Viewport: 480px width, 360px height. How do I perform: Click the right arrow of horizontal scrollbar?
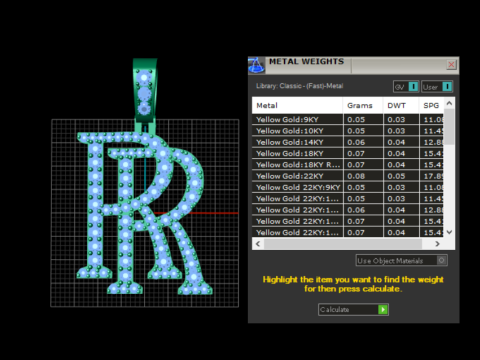point(437,244)
